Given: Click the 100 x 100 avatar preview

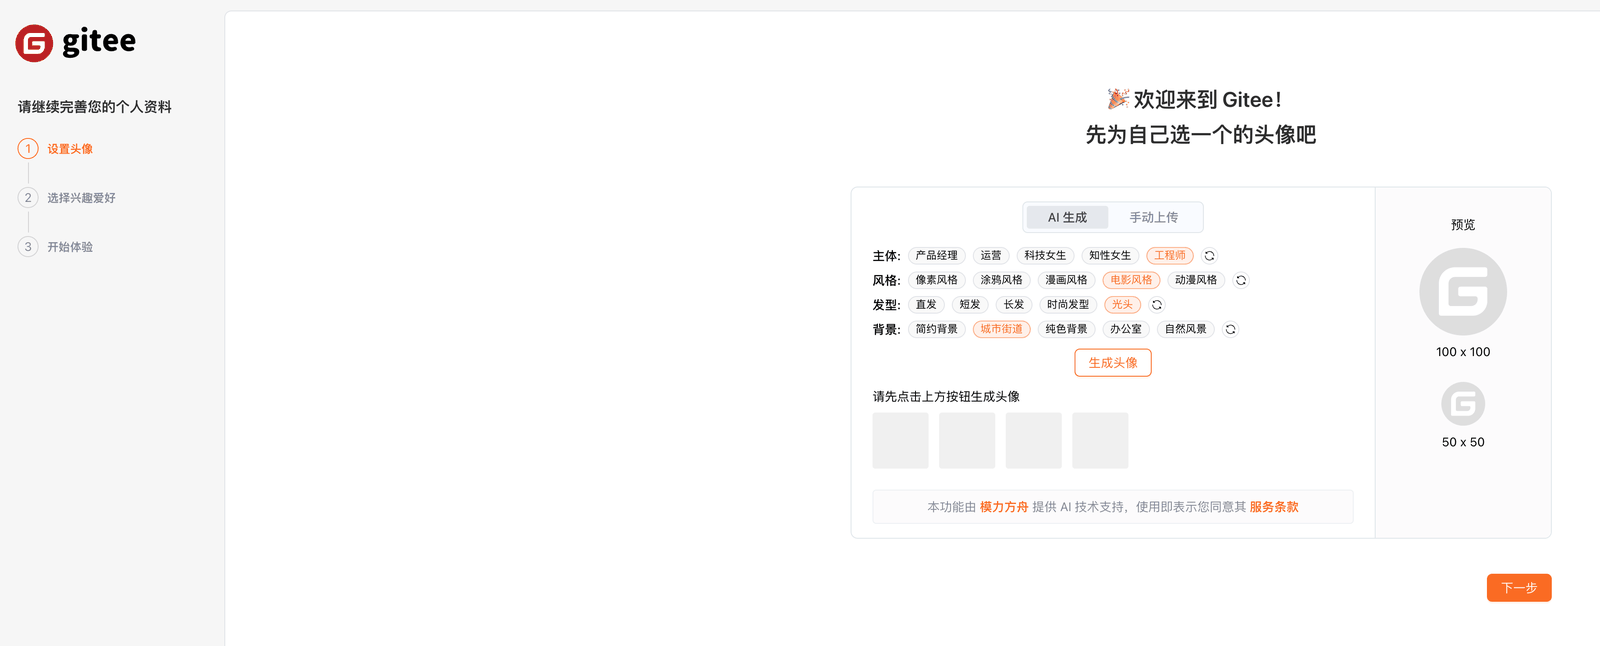Looking at the screenshot, I should click(1463, 292).
